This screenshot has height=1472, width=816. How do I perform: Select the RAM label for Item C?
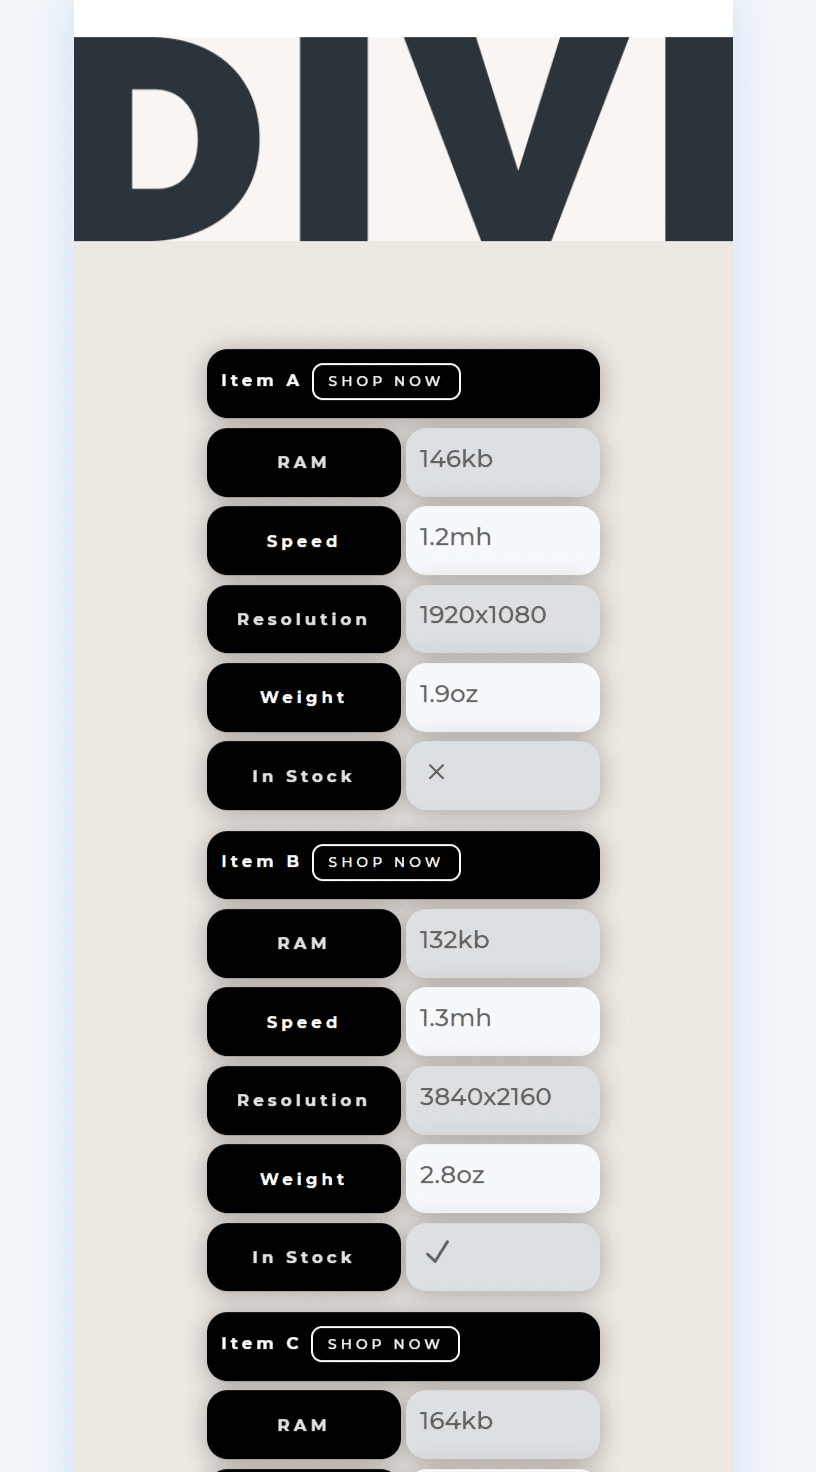pos(303,1424)
